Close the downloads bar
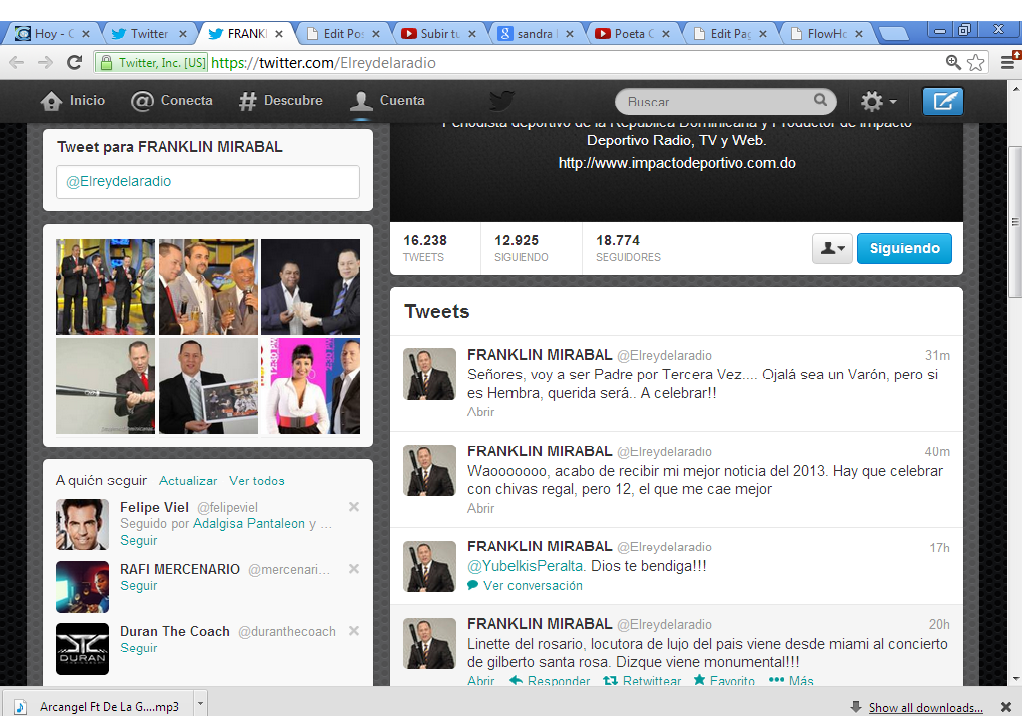Image resolution: width=1022 pixels, height=716 pixels. point(1006,707)
